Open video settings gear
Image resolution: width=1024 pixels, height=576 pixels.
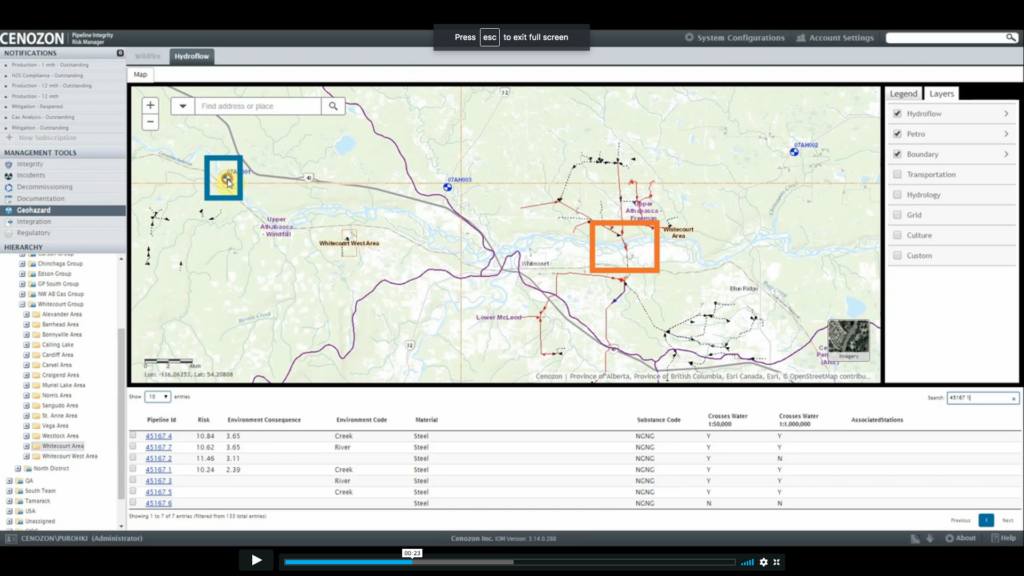coord(763,562)
